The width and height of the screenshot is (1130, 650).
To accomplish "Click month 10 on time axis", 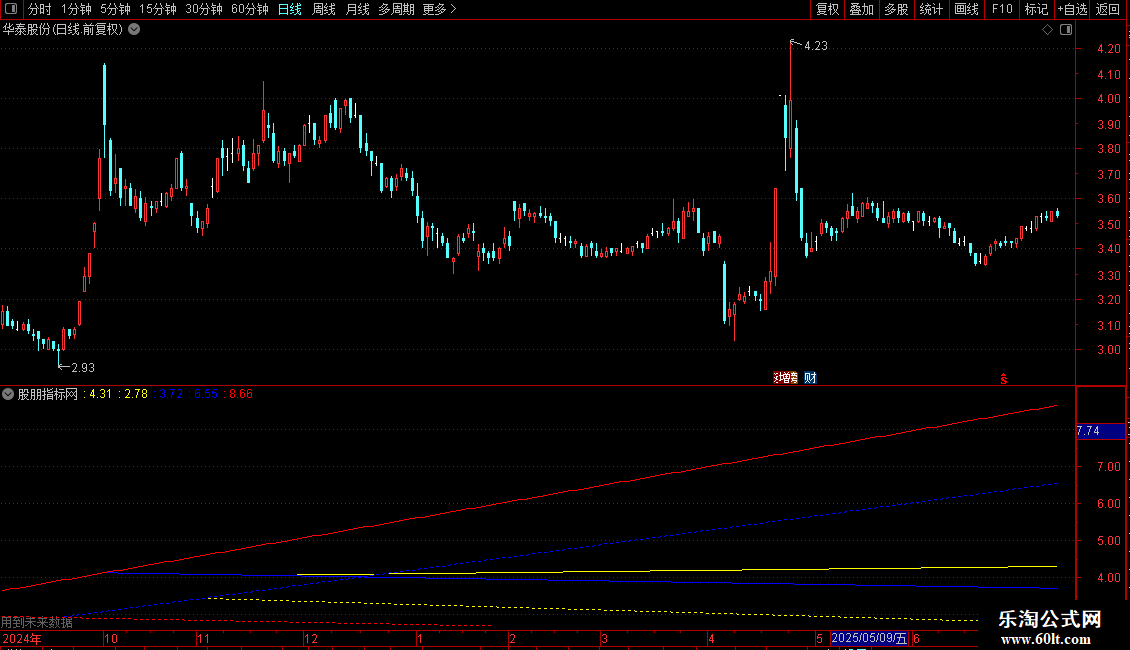I will point(111,638).
